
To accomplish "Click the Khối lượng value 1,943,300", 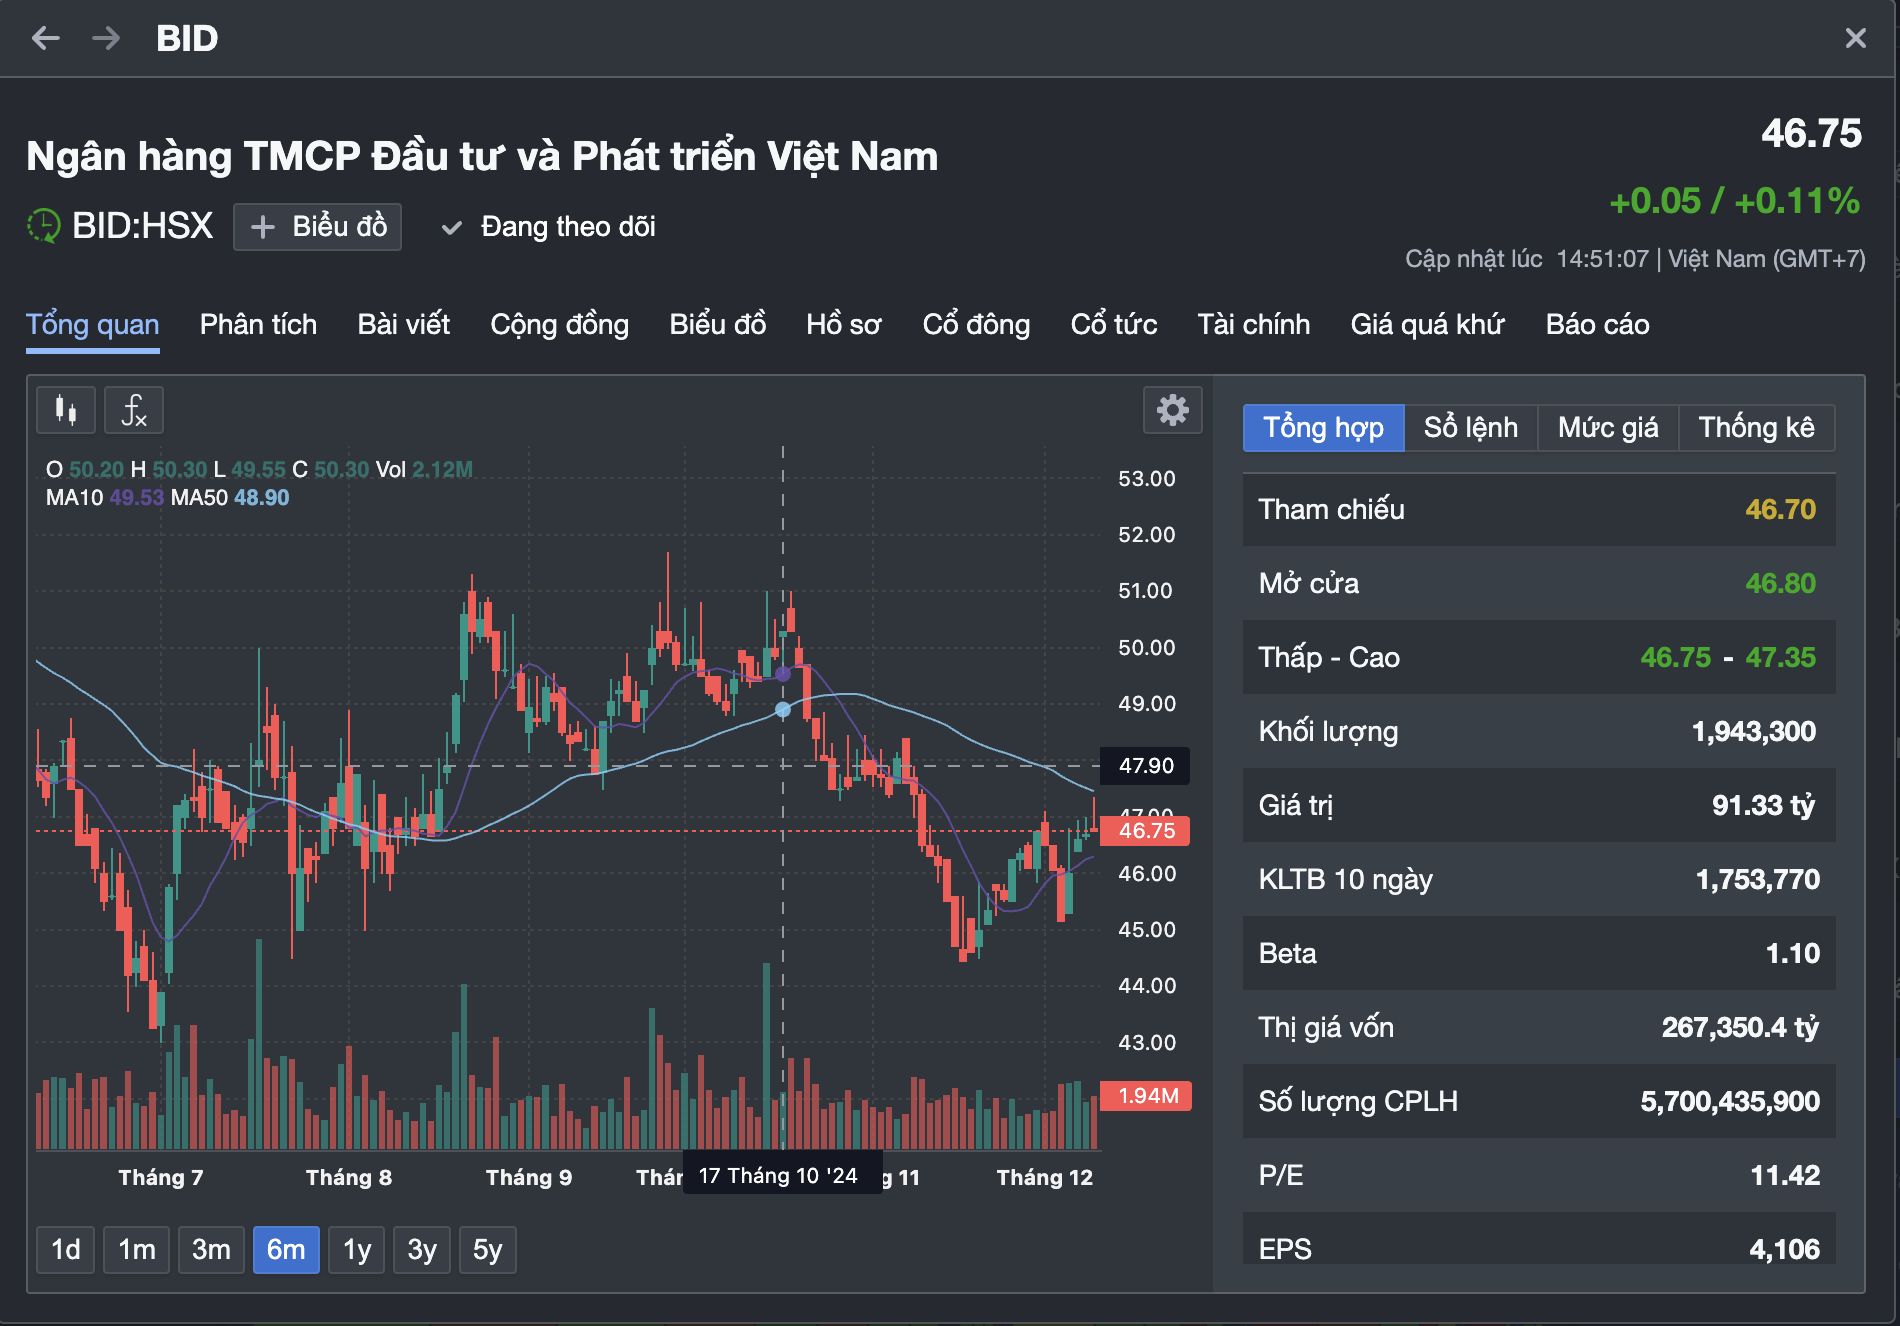I will click(1754, 732).
